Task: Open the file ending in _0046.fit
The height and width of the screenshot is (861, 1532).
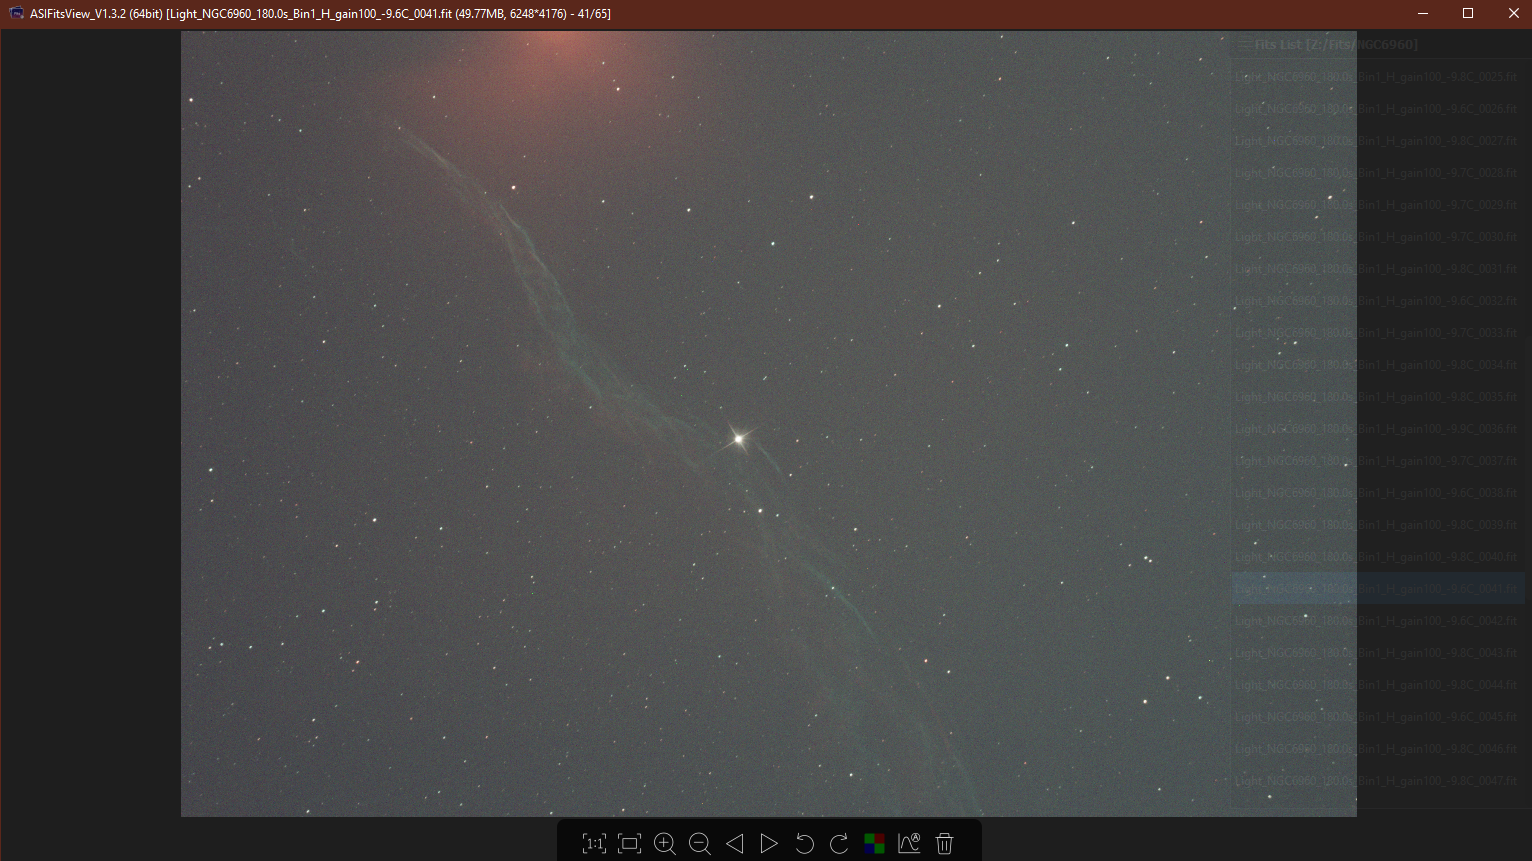Action: 1378,749
